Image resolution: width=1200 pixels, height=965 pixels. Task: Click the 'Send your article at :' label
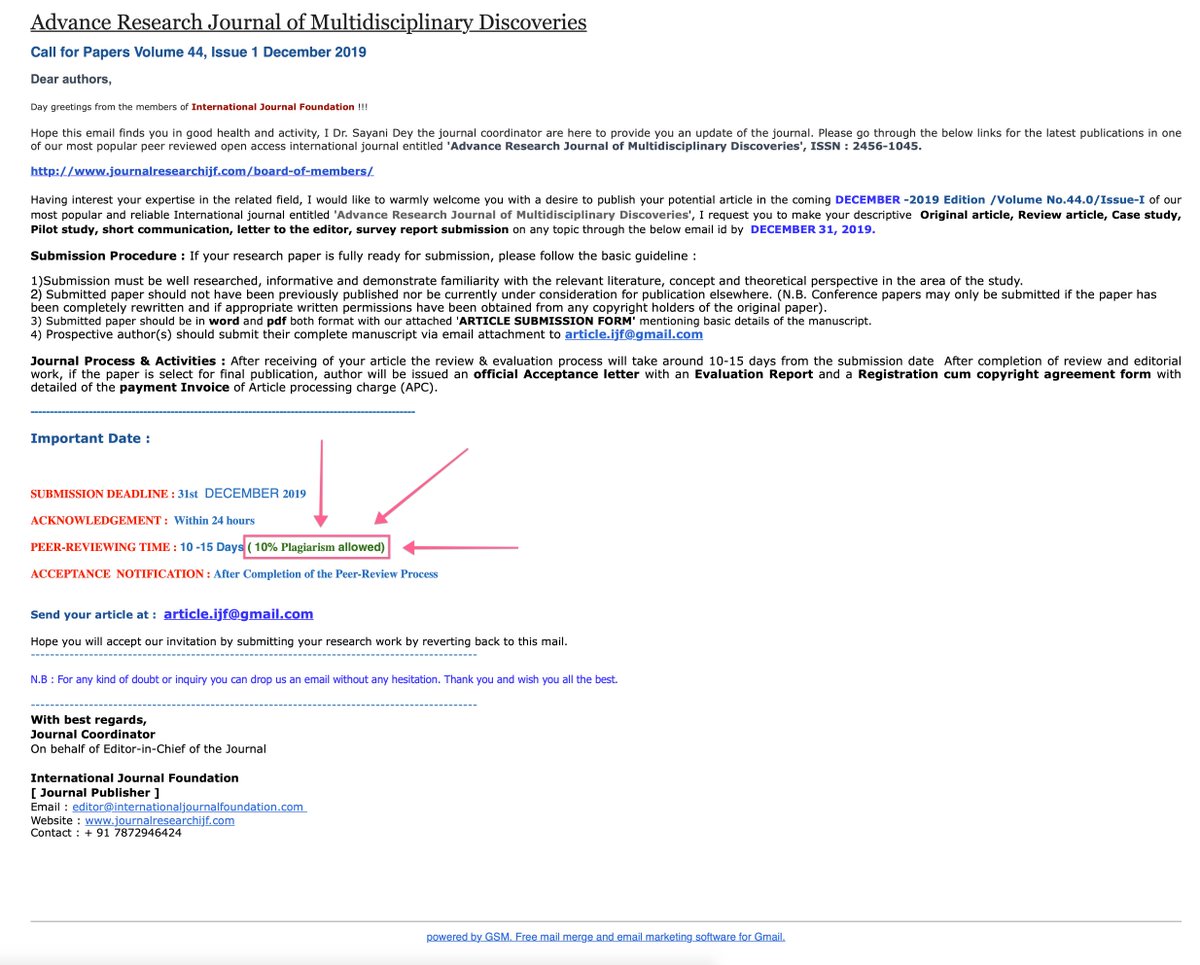pos(93,615)
